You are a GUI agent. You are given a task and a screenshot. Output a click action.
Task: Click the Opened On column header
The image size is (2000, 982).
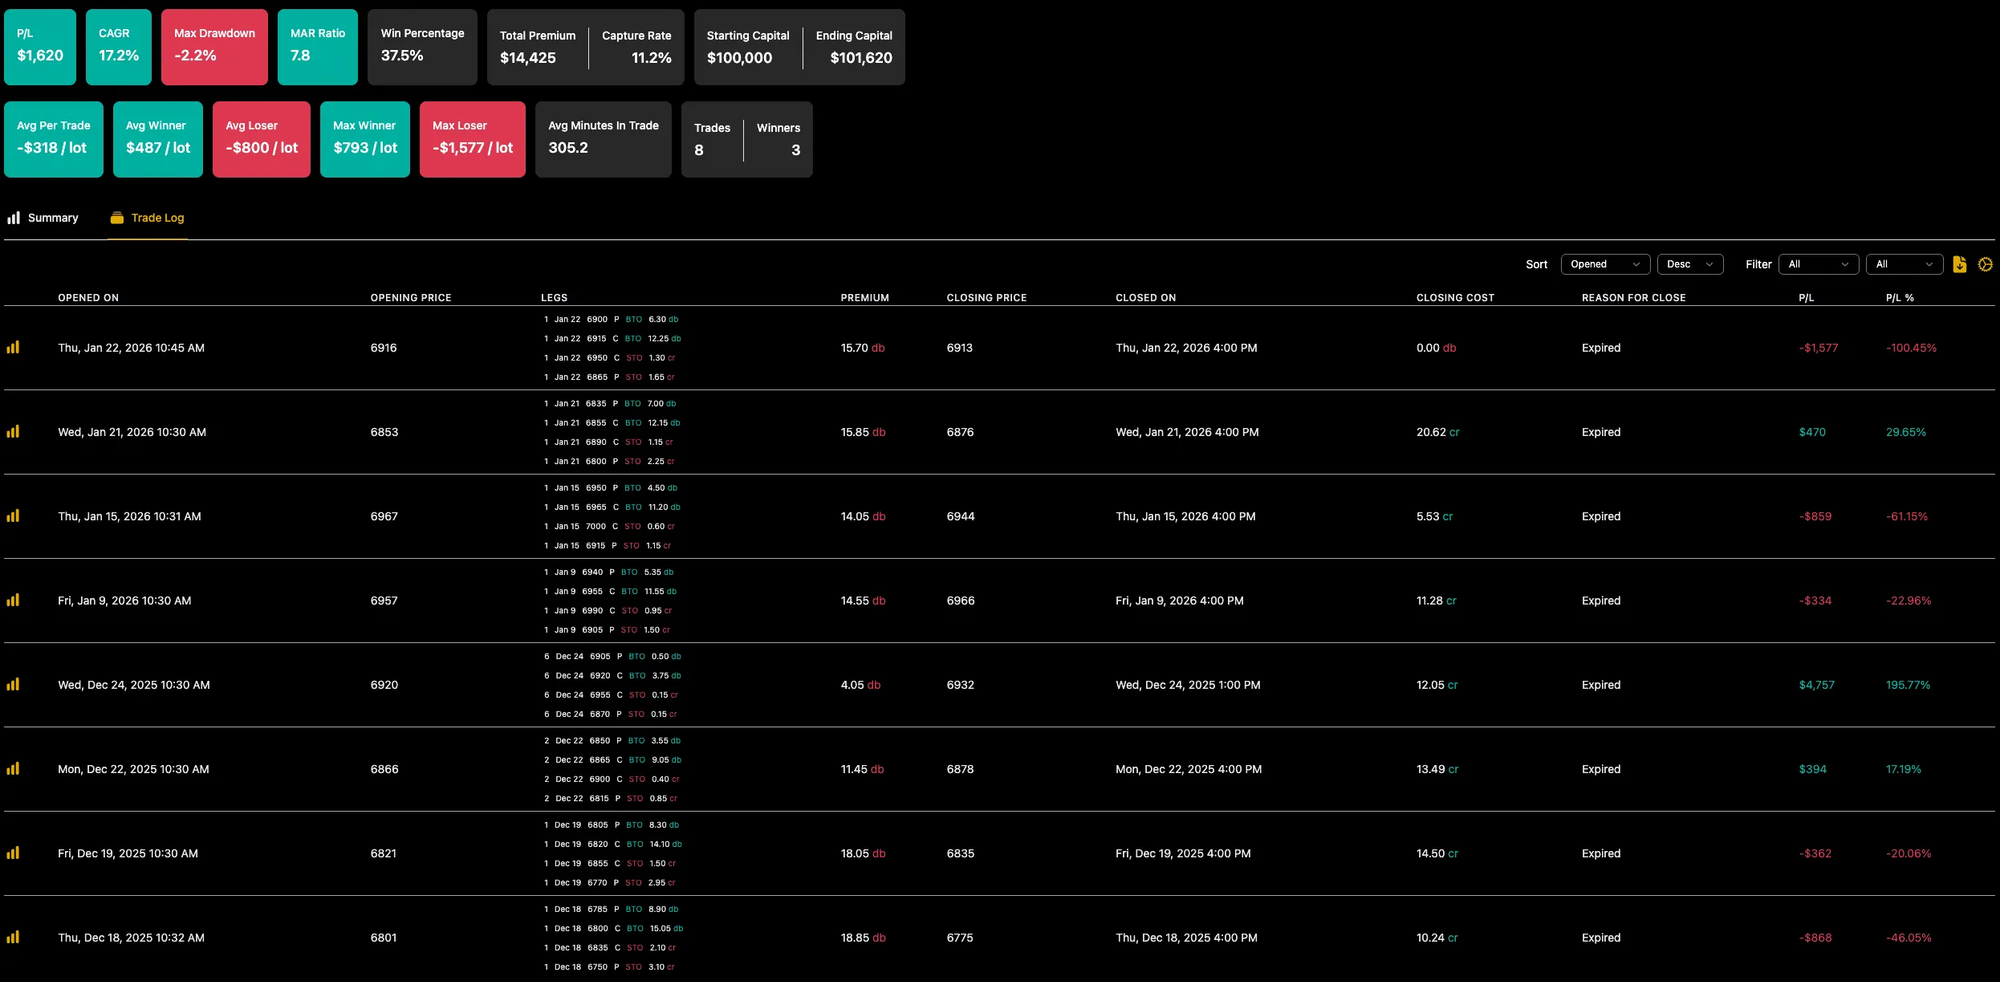(88, 298)
